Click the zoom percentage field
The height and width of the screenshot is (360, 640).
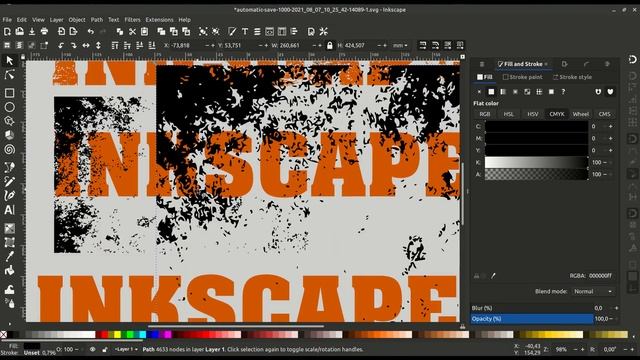pyautogui.click(x=562, y=349)
